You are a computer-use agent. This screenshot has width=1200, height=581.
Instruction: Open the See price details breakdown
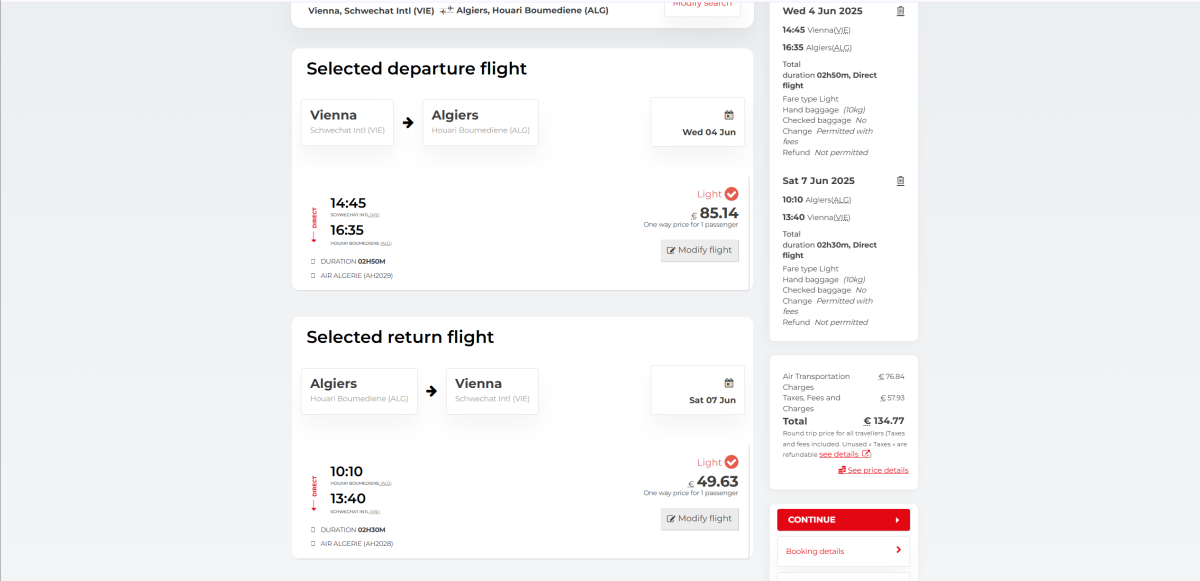873,470
